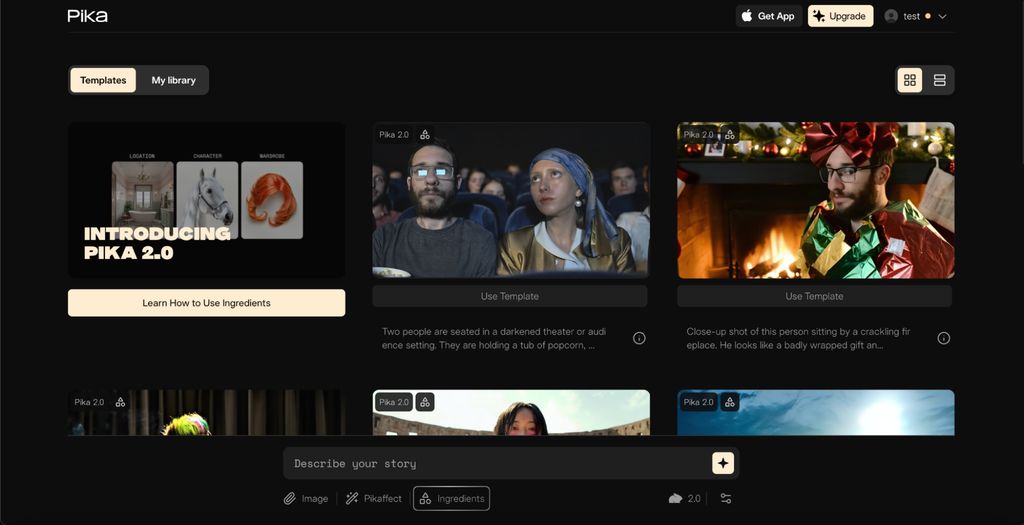Click the Upgrade button
Image resolution: width=1024 pixels, height=525 pixels.
(840, 16)
